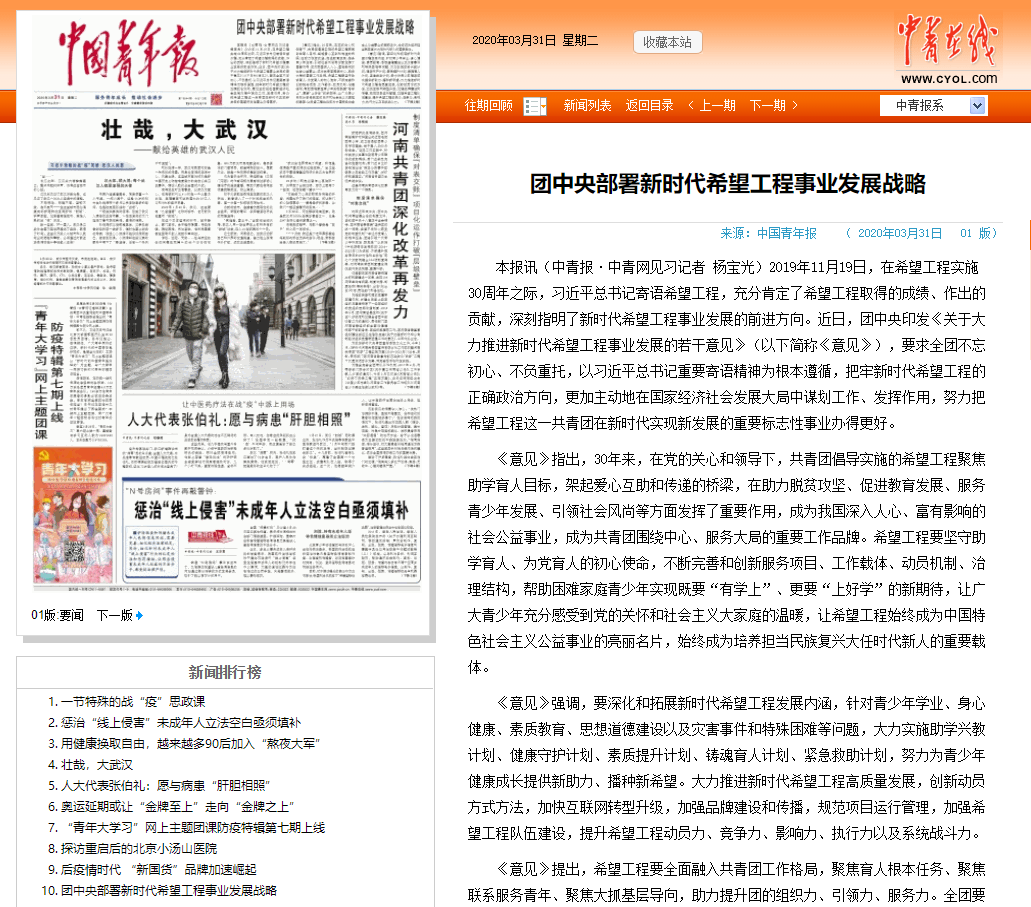
Task: Open 人大代表张伯礼 article on page image
Action: click(x=239, y=420)
